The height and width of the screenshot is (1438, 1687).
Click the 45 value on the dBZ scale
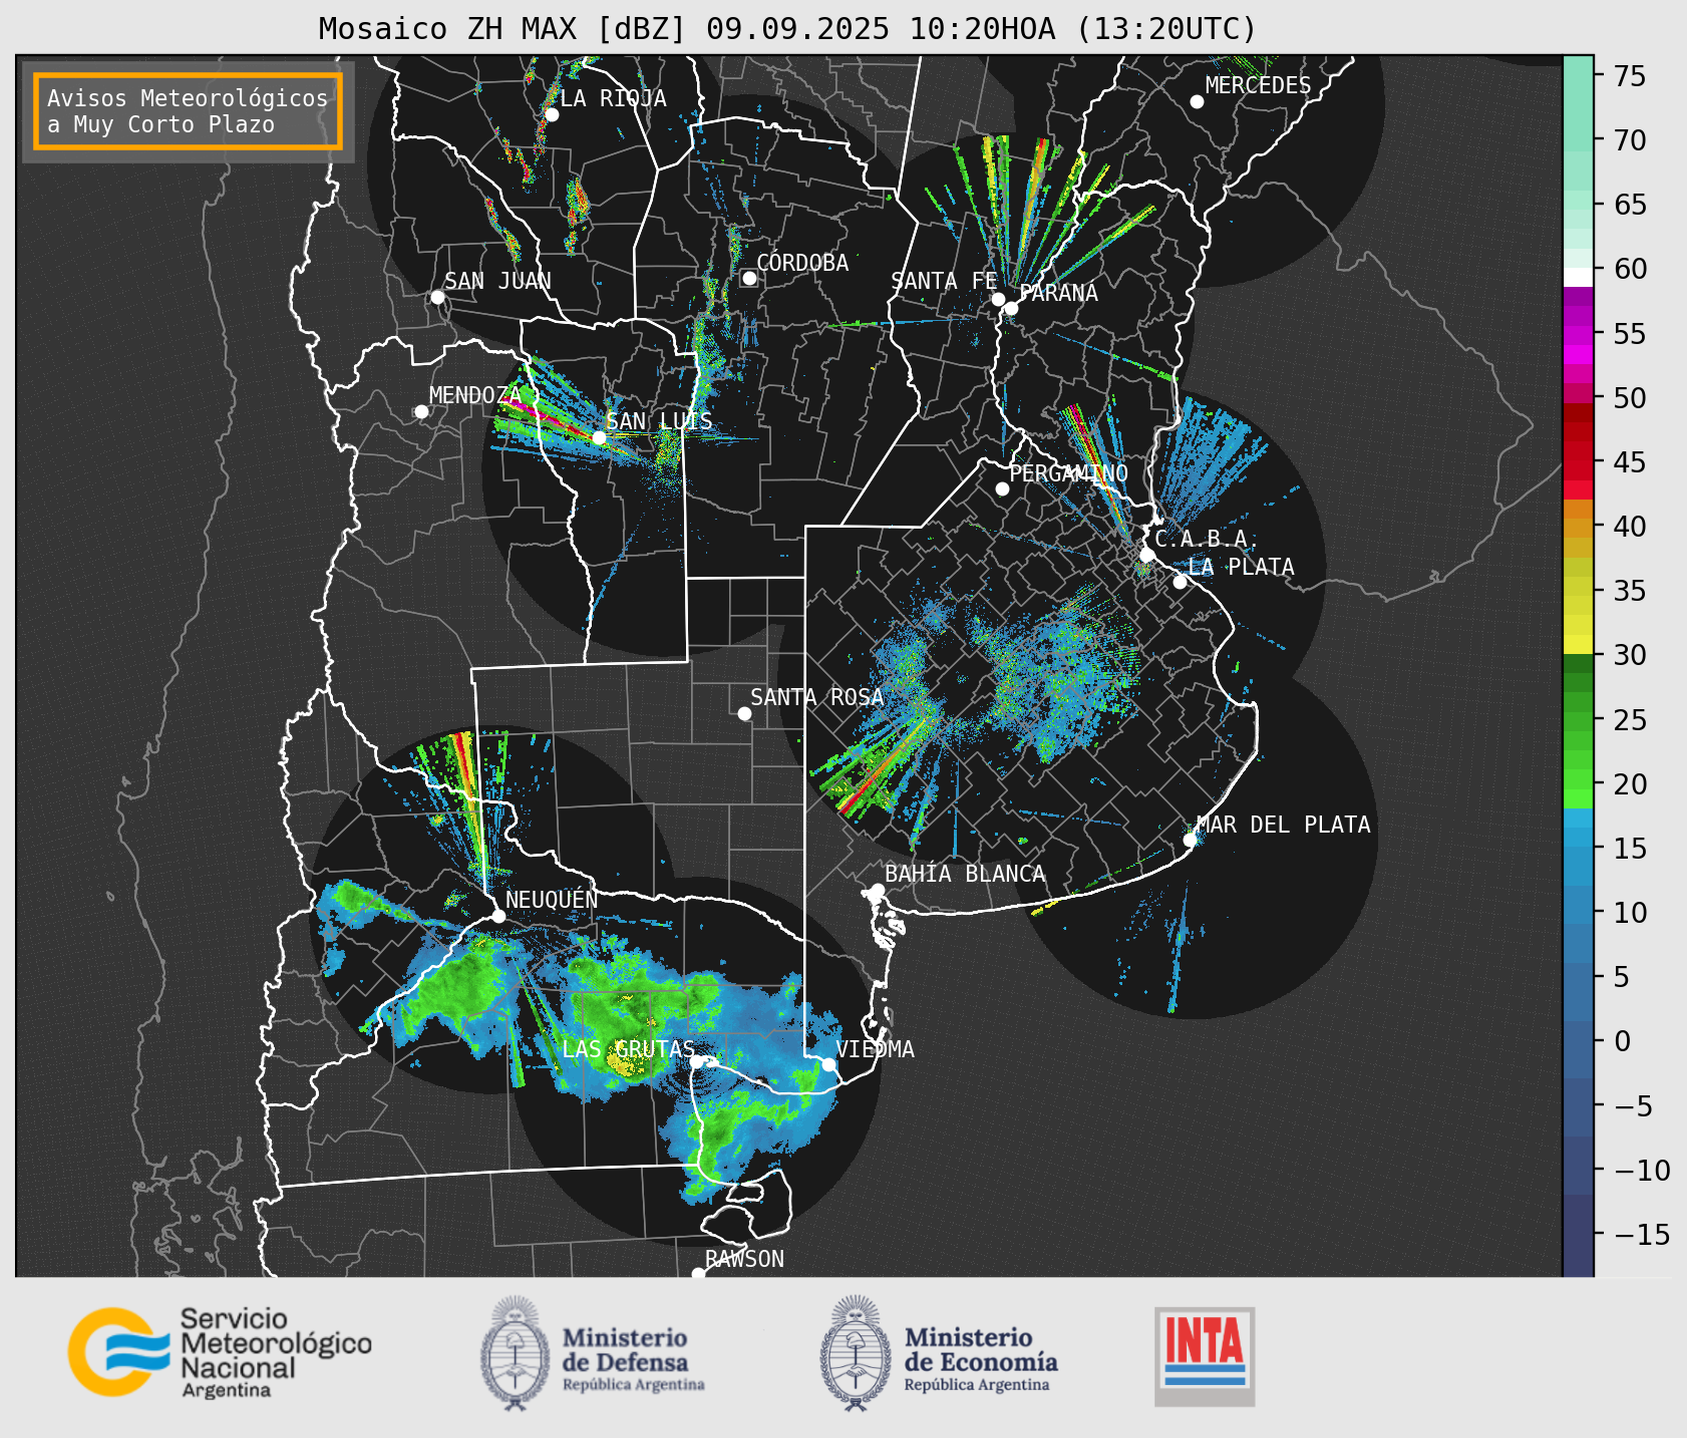(x=1628, y=463)
